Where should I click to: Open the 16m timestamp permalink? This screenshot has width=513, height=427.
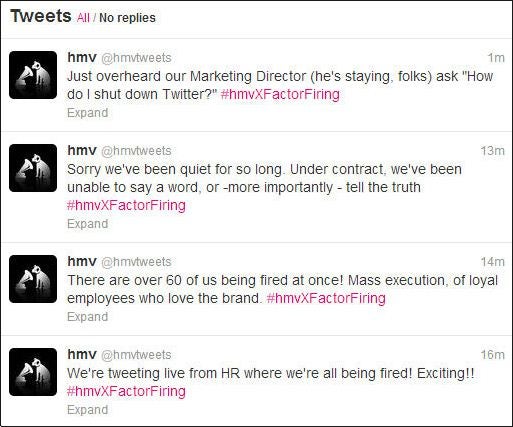(493, 355)
